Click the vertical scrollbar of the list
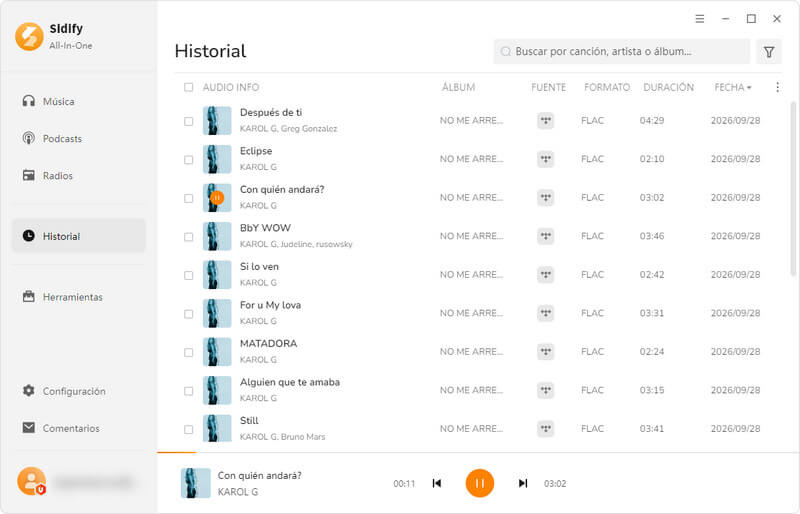The image size is (800, 514). pyautogui.click(x=793, y=189)
